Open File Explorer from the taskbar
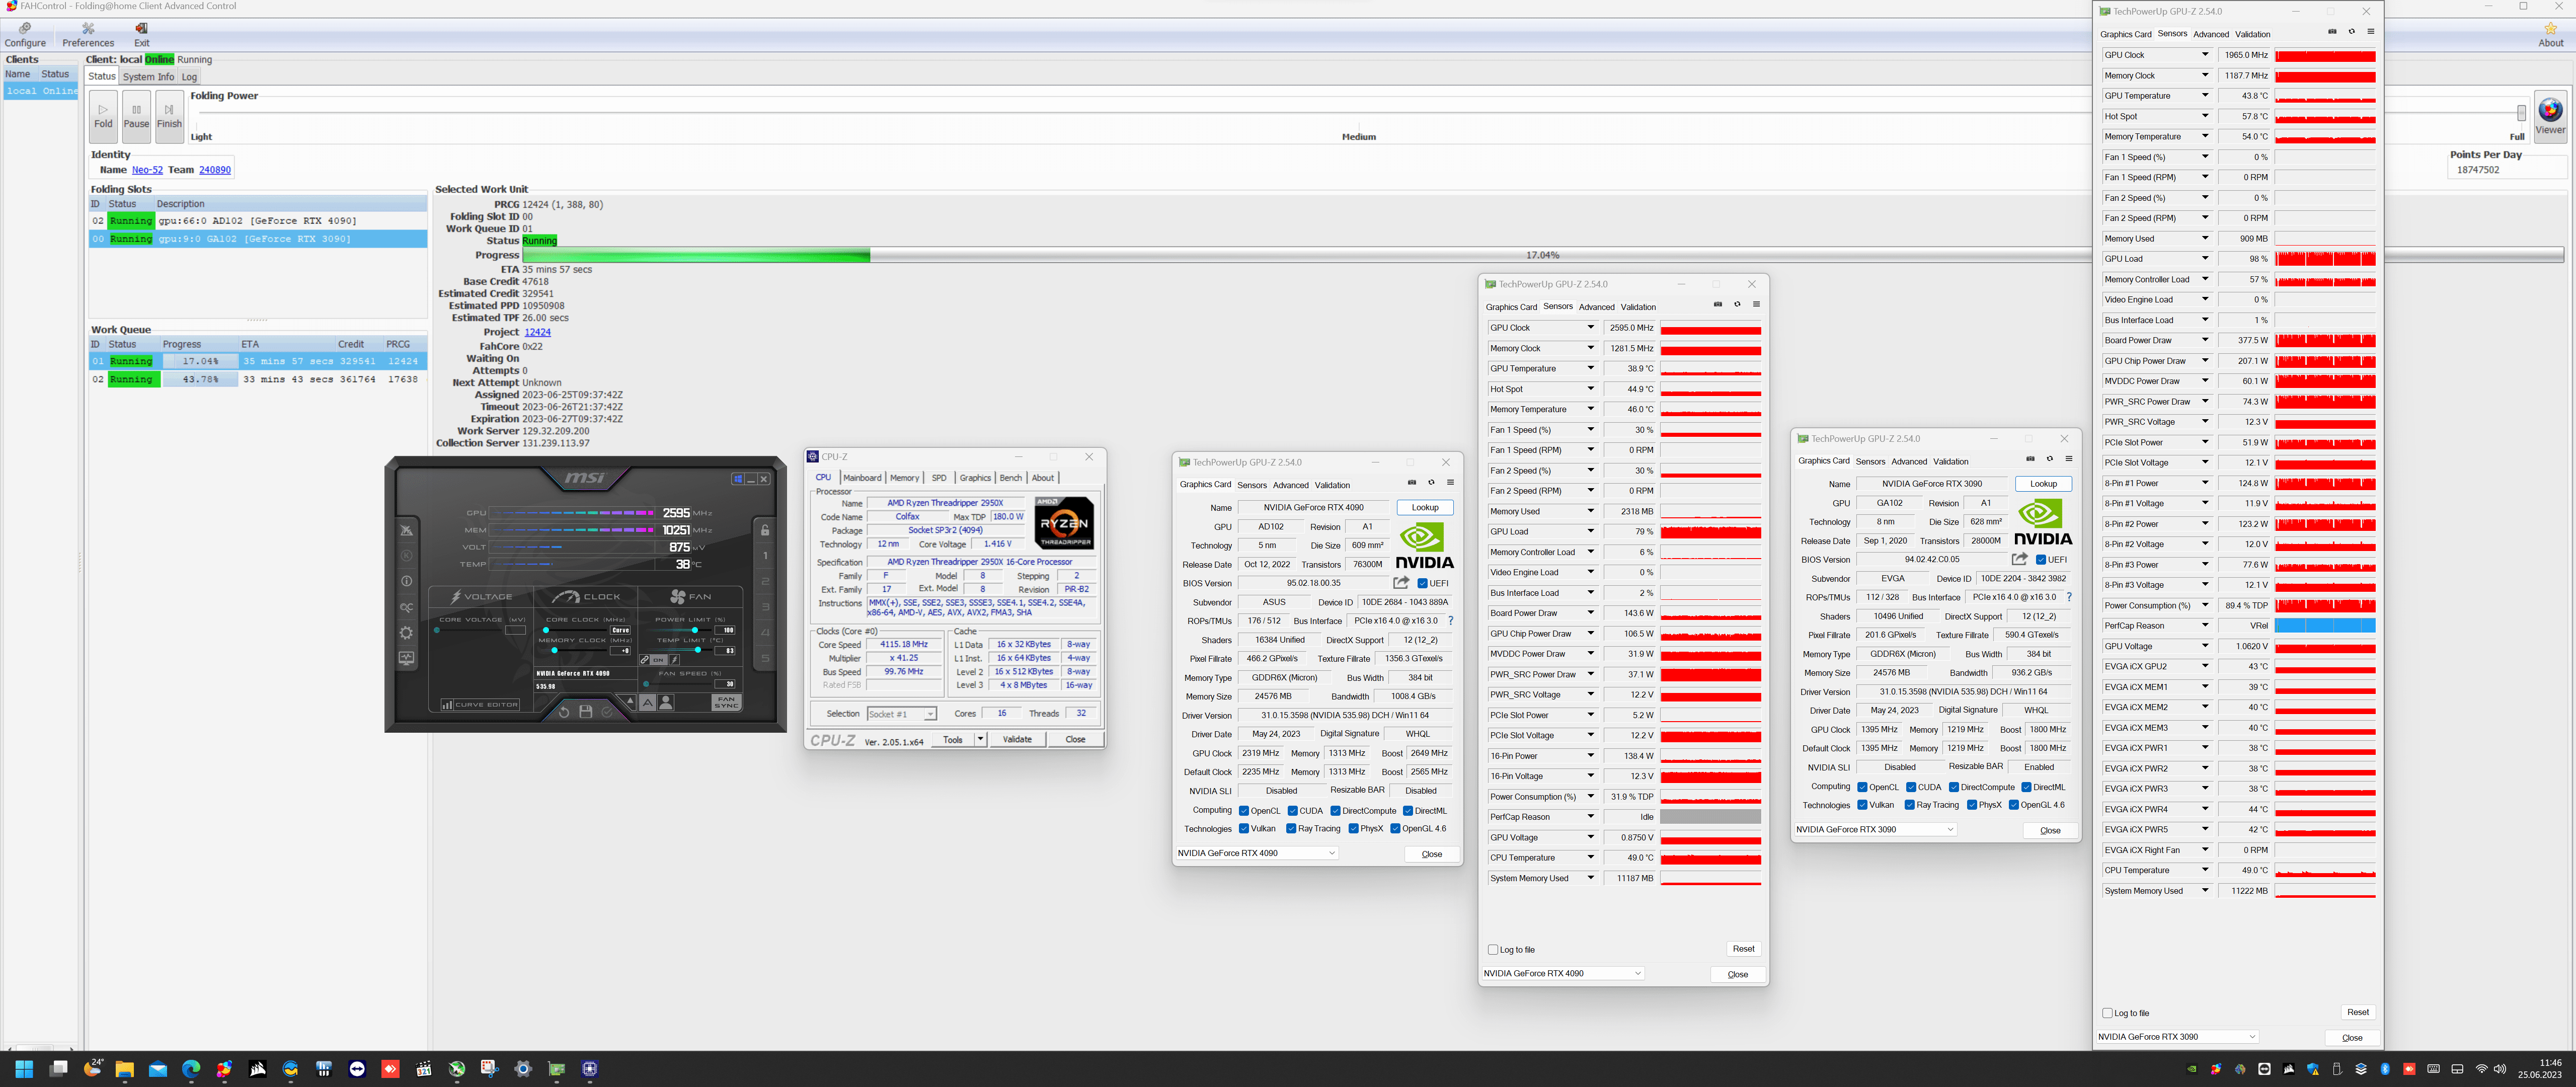The image size is (2576, 1087). click(125, 1069)
